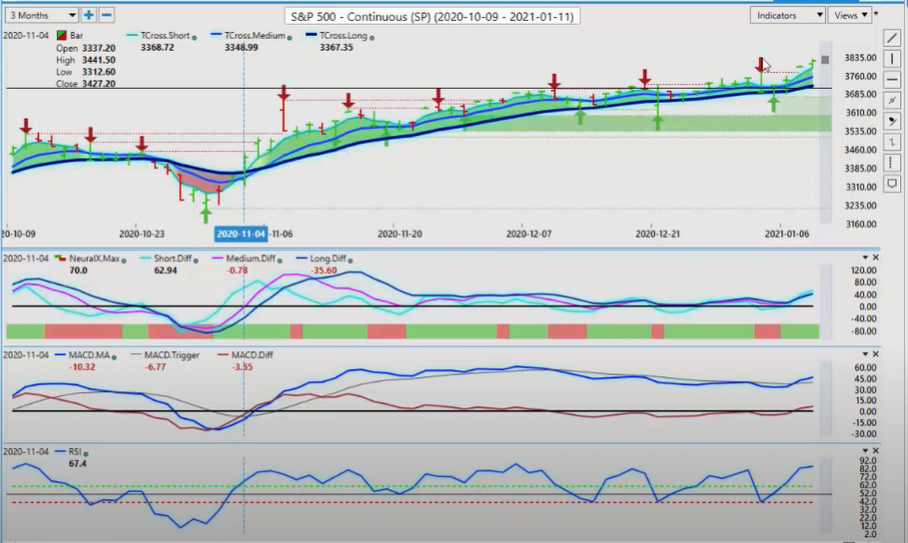Click the Short.Diff legend label

pyautogui.click(x=173, y=259)
